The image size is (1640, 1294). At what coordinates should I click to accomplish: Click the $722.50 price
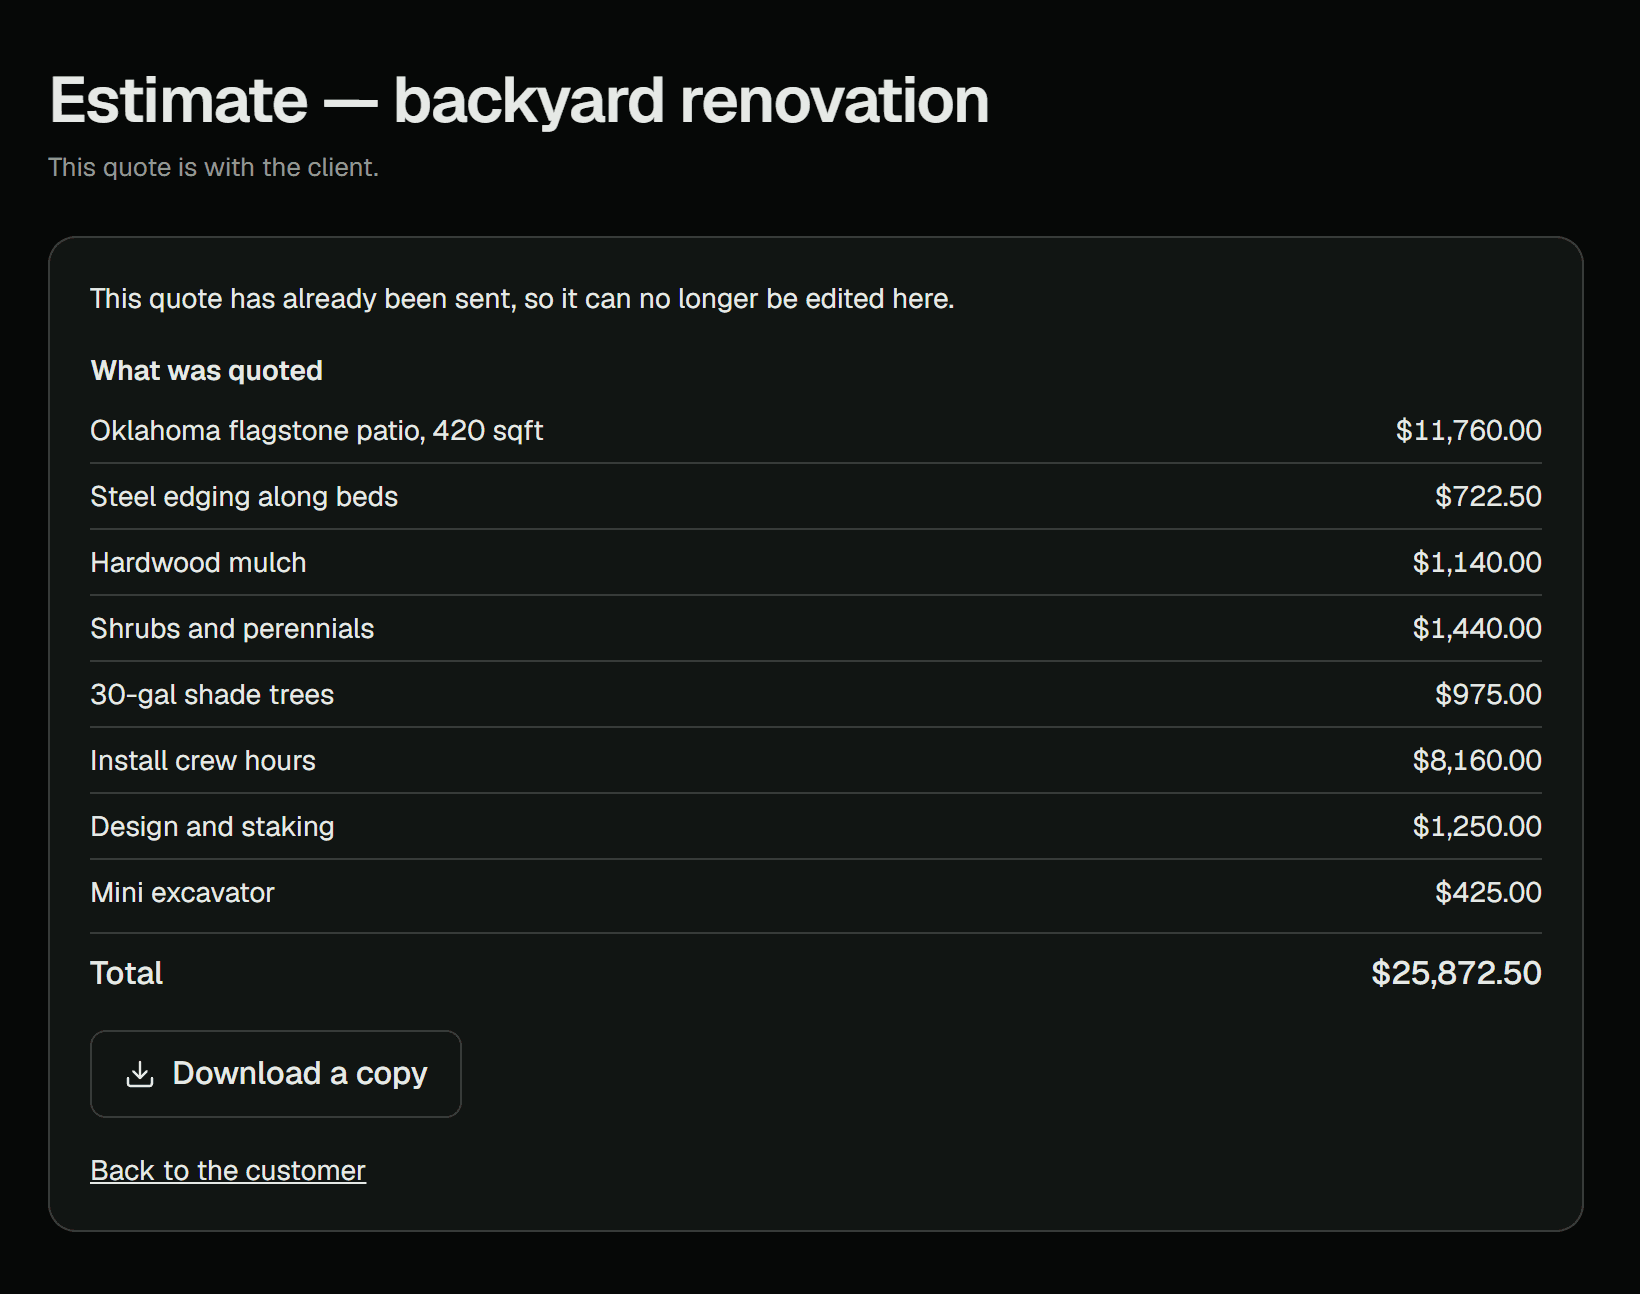(1488, 497)
